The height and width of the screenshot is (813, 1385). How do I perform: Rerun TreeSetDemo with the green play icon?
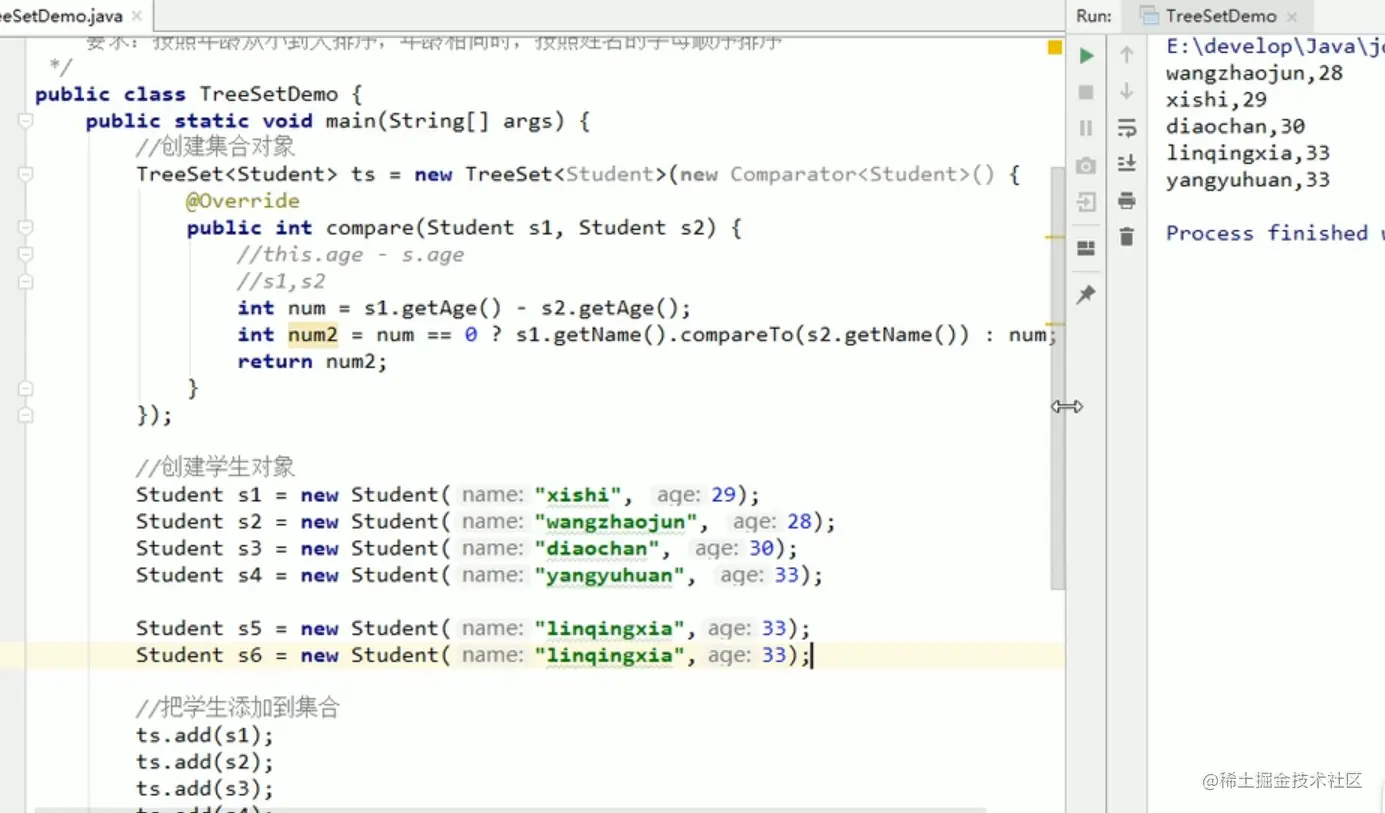coord(1086,56)
